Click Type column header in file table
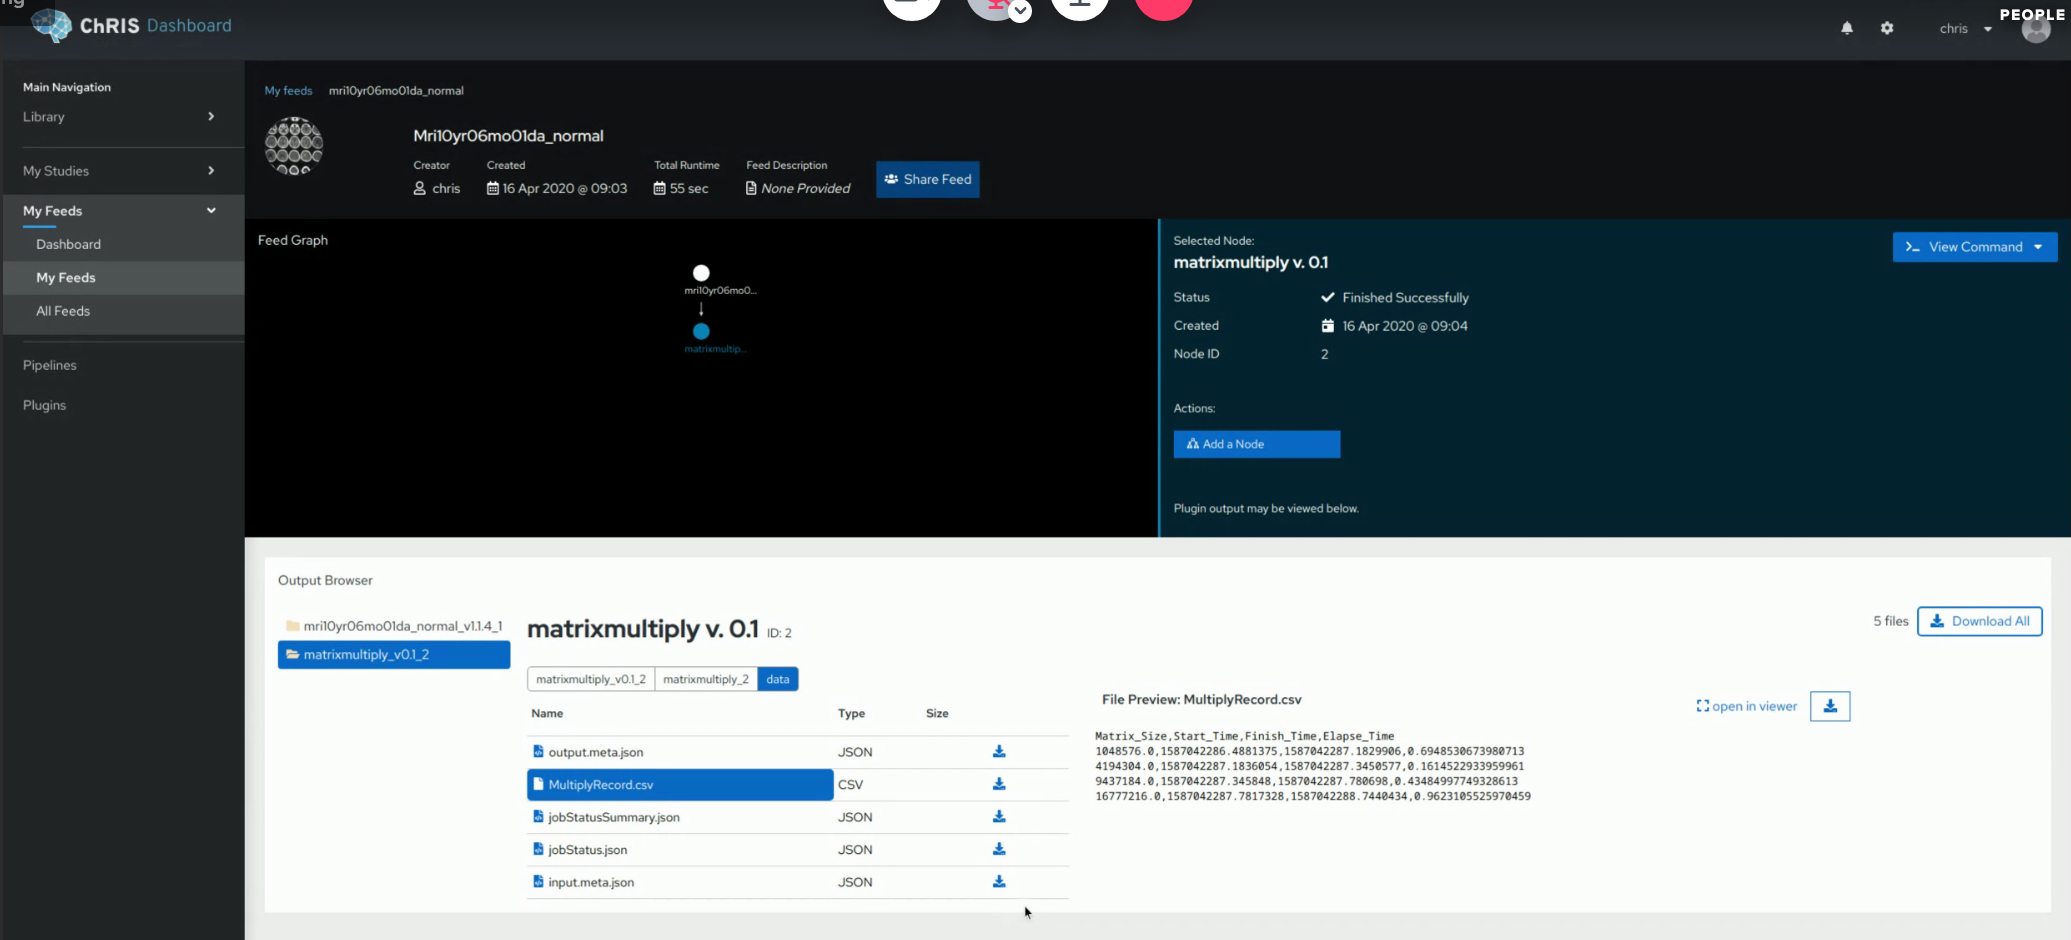 (851, 713)
